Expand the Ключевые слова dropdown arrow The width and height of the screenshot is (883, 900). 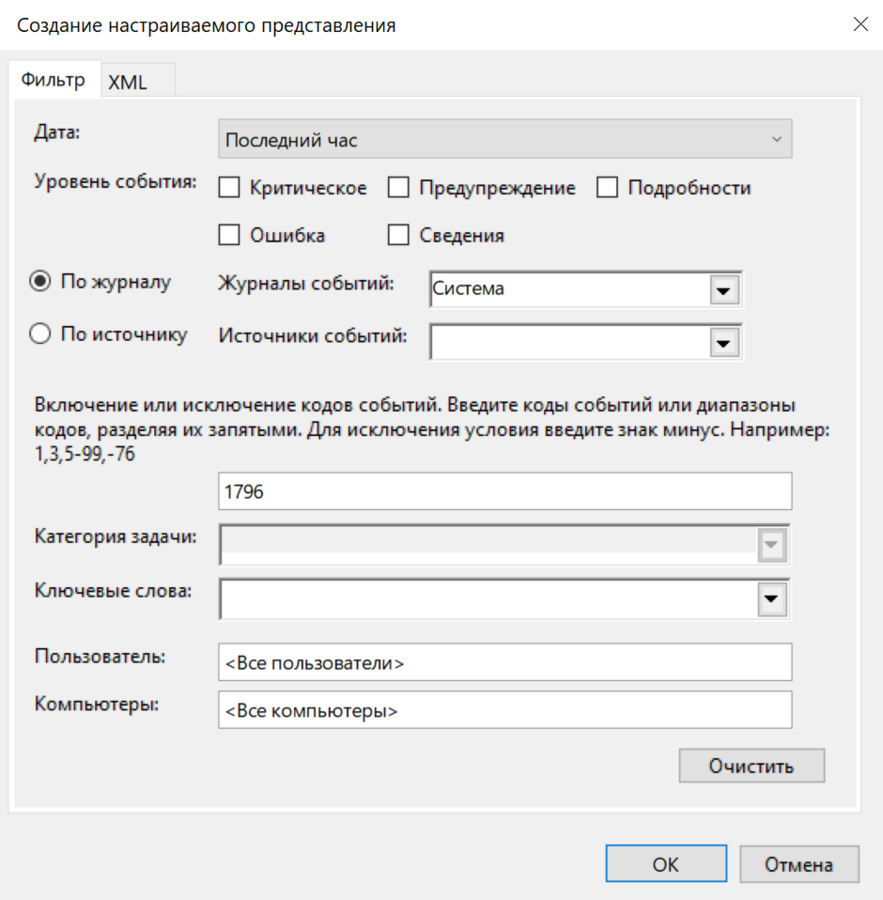[x=770, y=598]
